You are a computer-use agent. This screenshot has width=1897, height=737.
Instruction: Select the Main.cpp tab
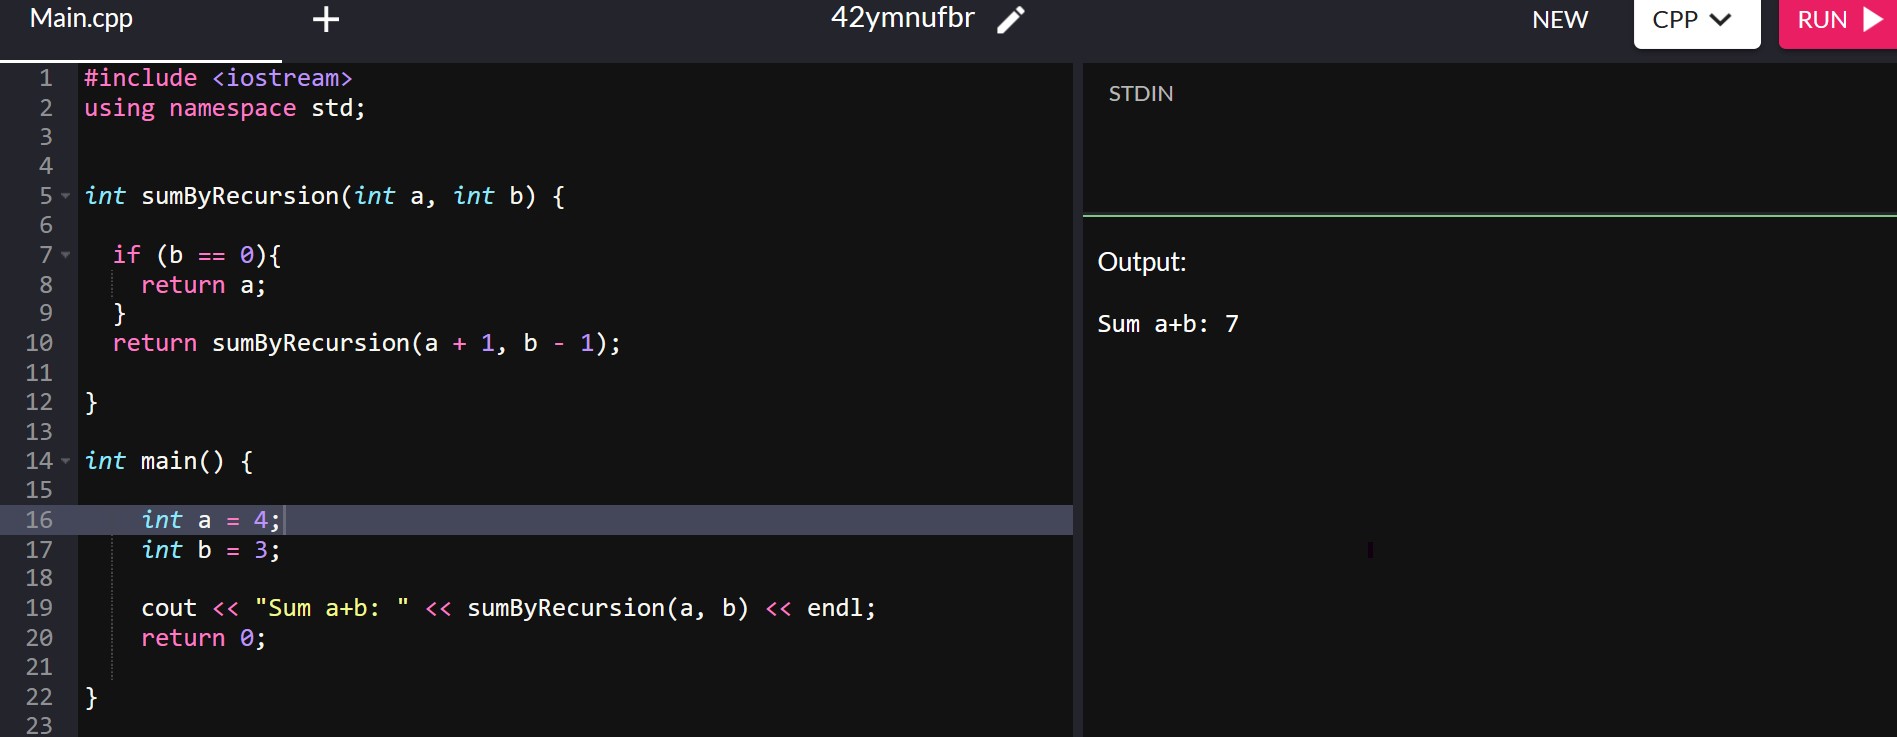pos(81,19)
